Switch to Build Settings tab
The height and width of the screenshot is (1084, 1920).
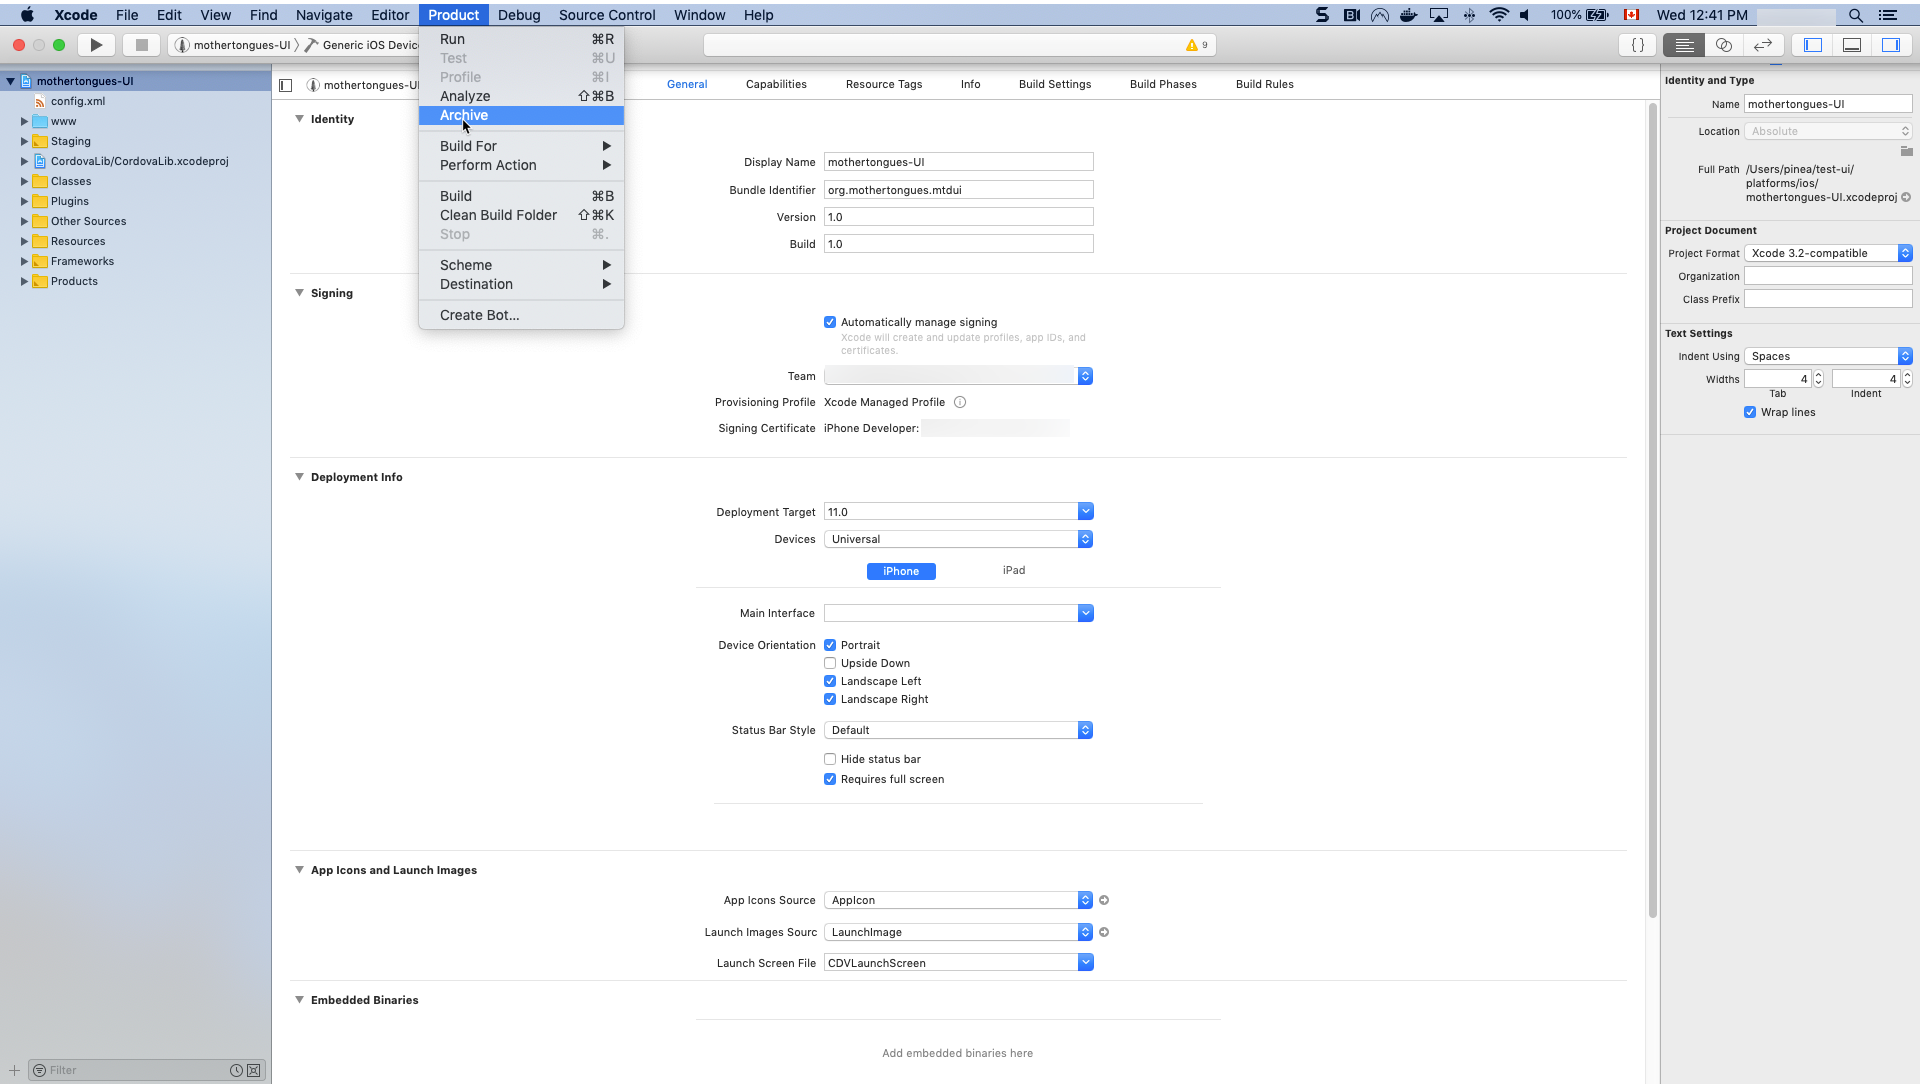click(1055, 84)
